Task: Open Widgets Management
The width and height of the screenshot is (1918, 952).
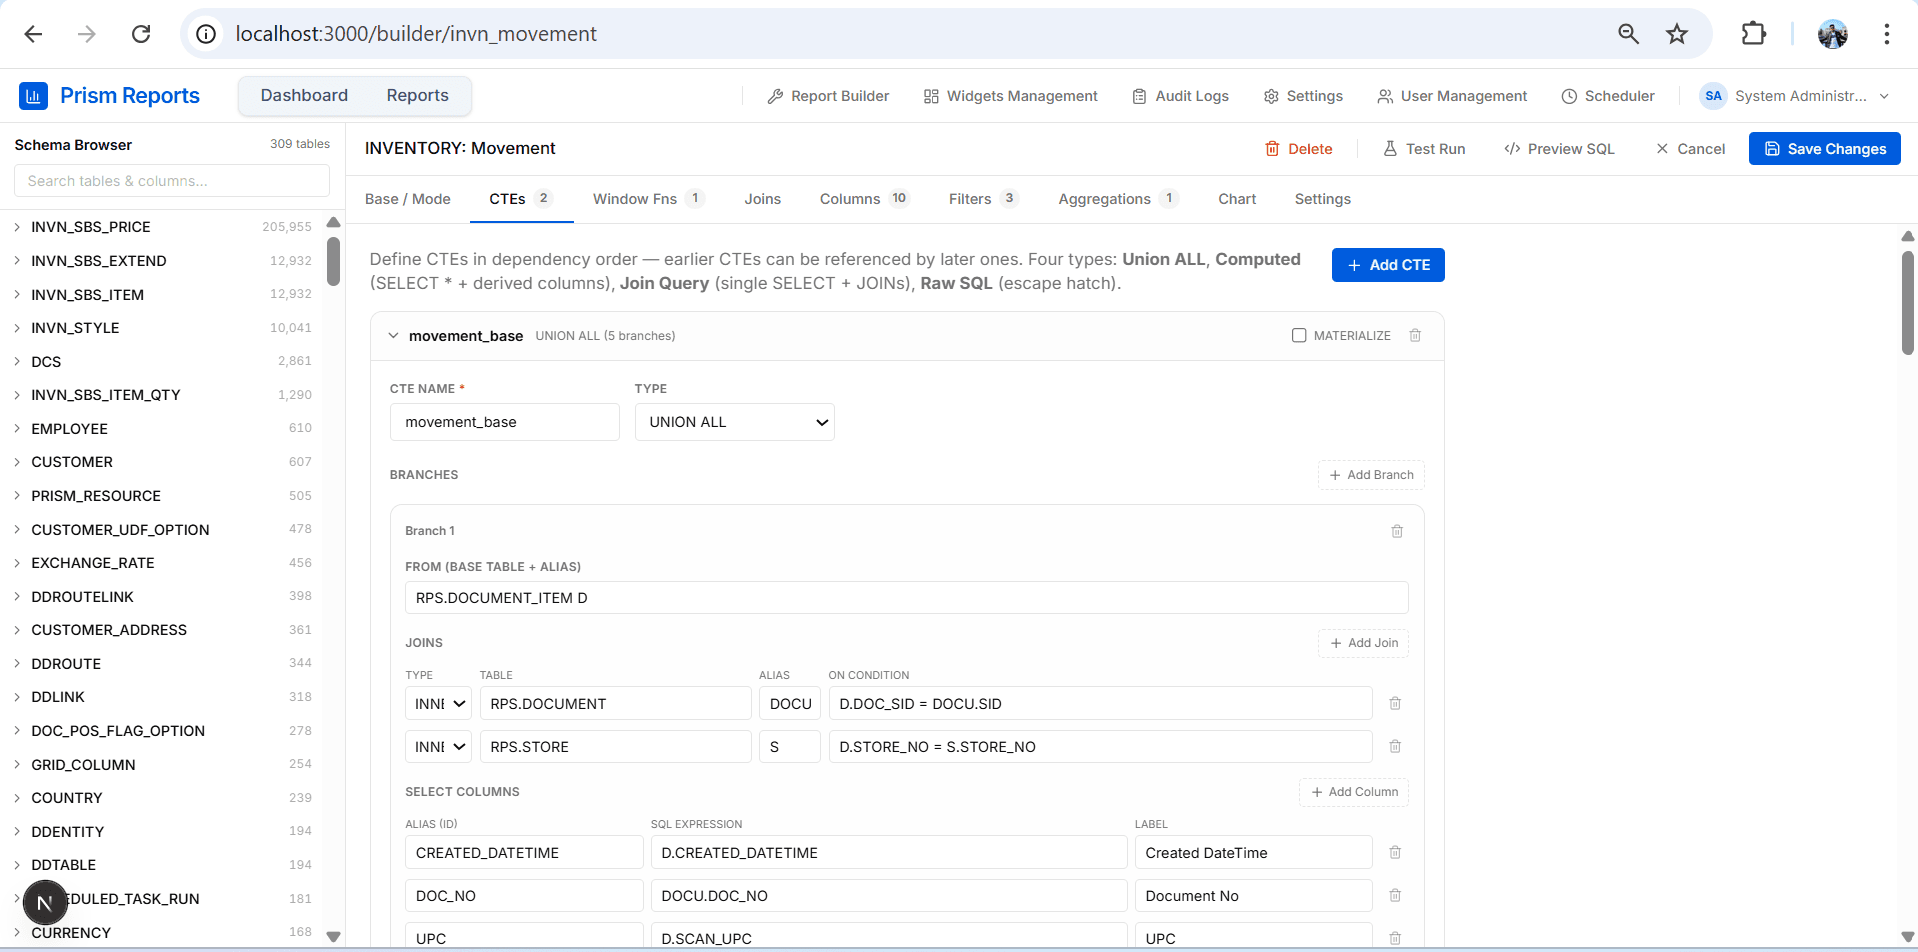Action: click(1010, 96)
